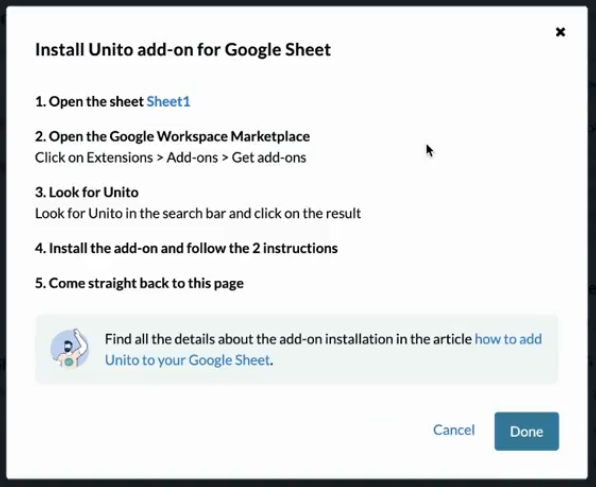Viewport: 596px width, 487px height.
Task: Click the 'Install the add-on' step four
Action: click(x=186, y=248)
